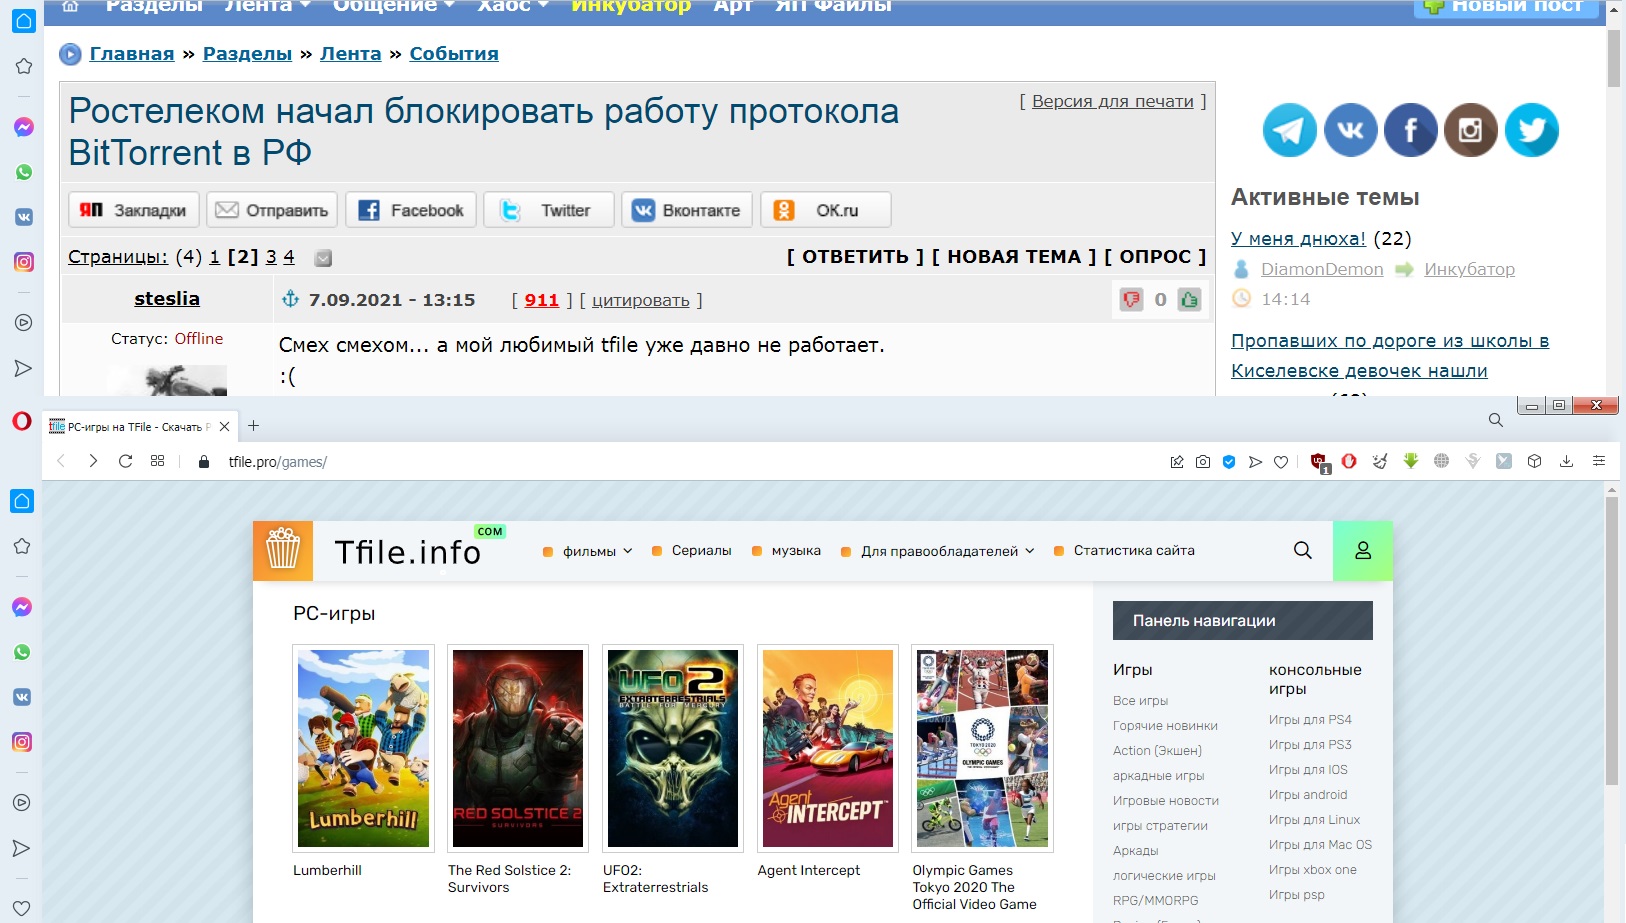Image resolution: width=1626 pixels, height=923 pixels.
Task: Open Статистика сайта in the Tfile menu
Action: click(x=1134, y=551)
